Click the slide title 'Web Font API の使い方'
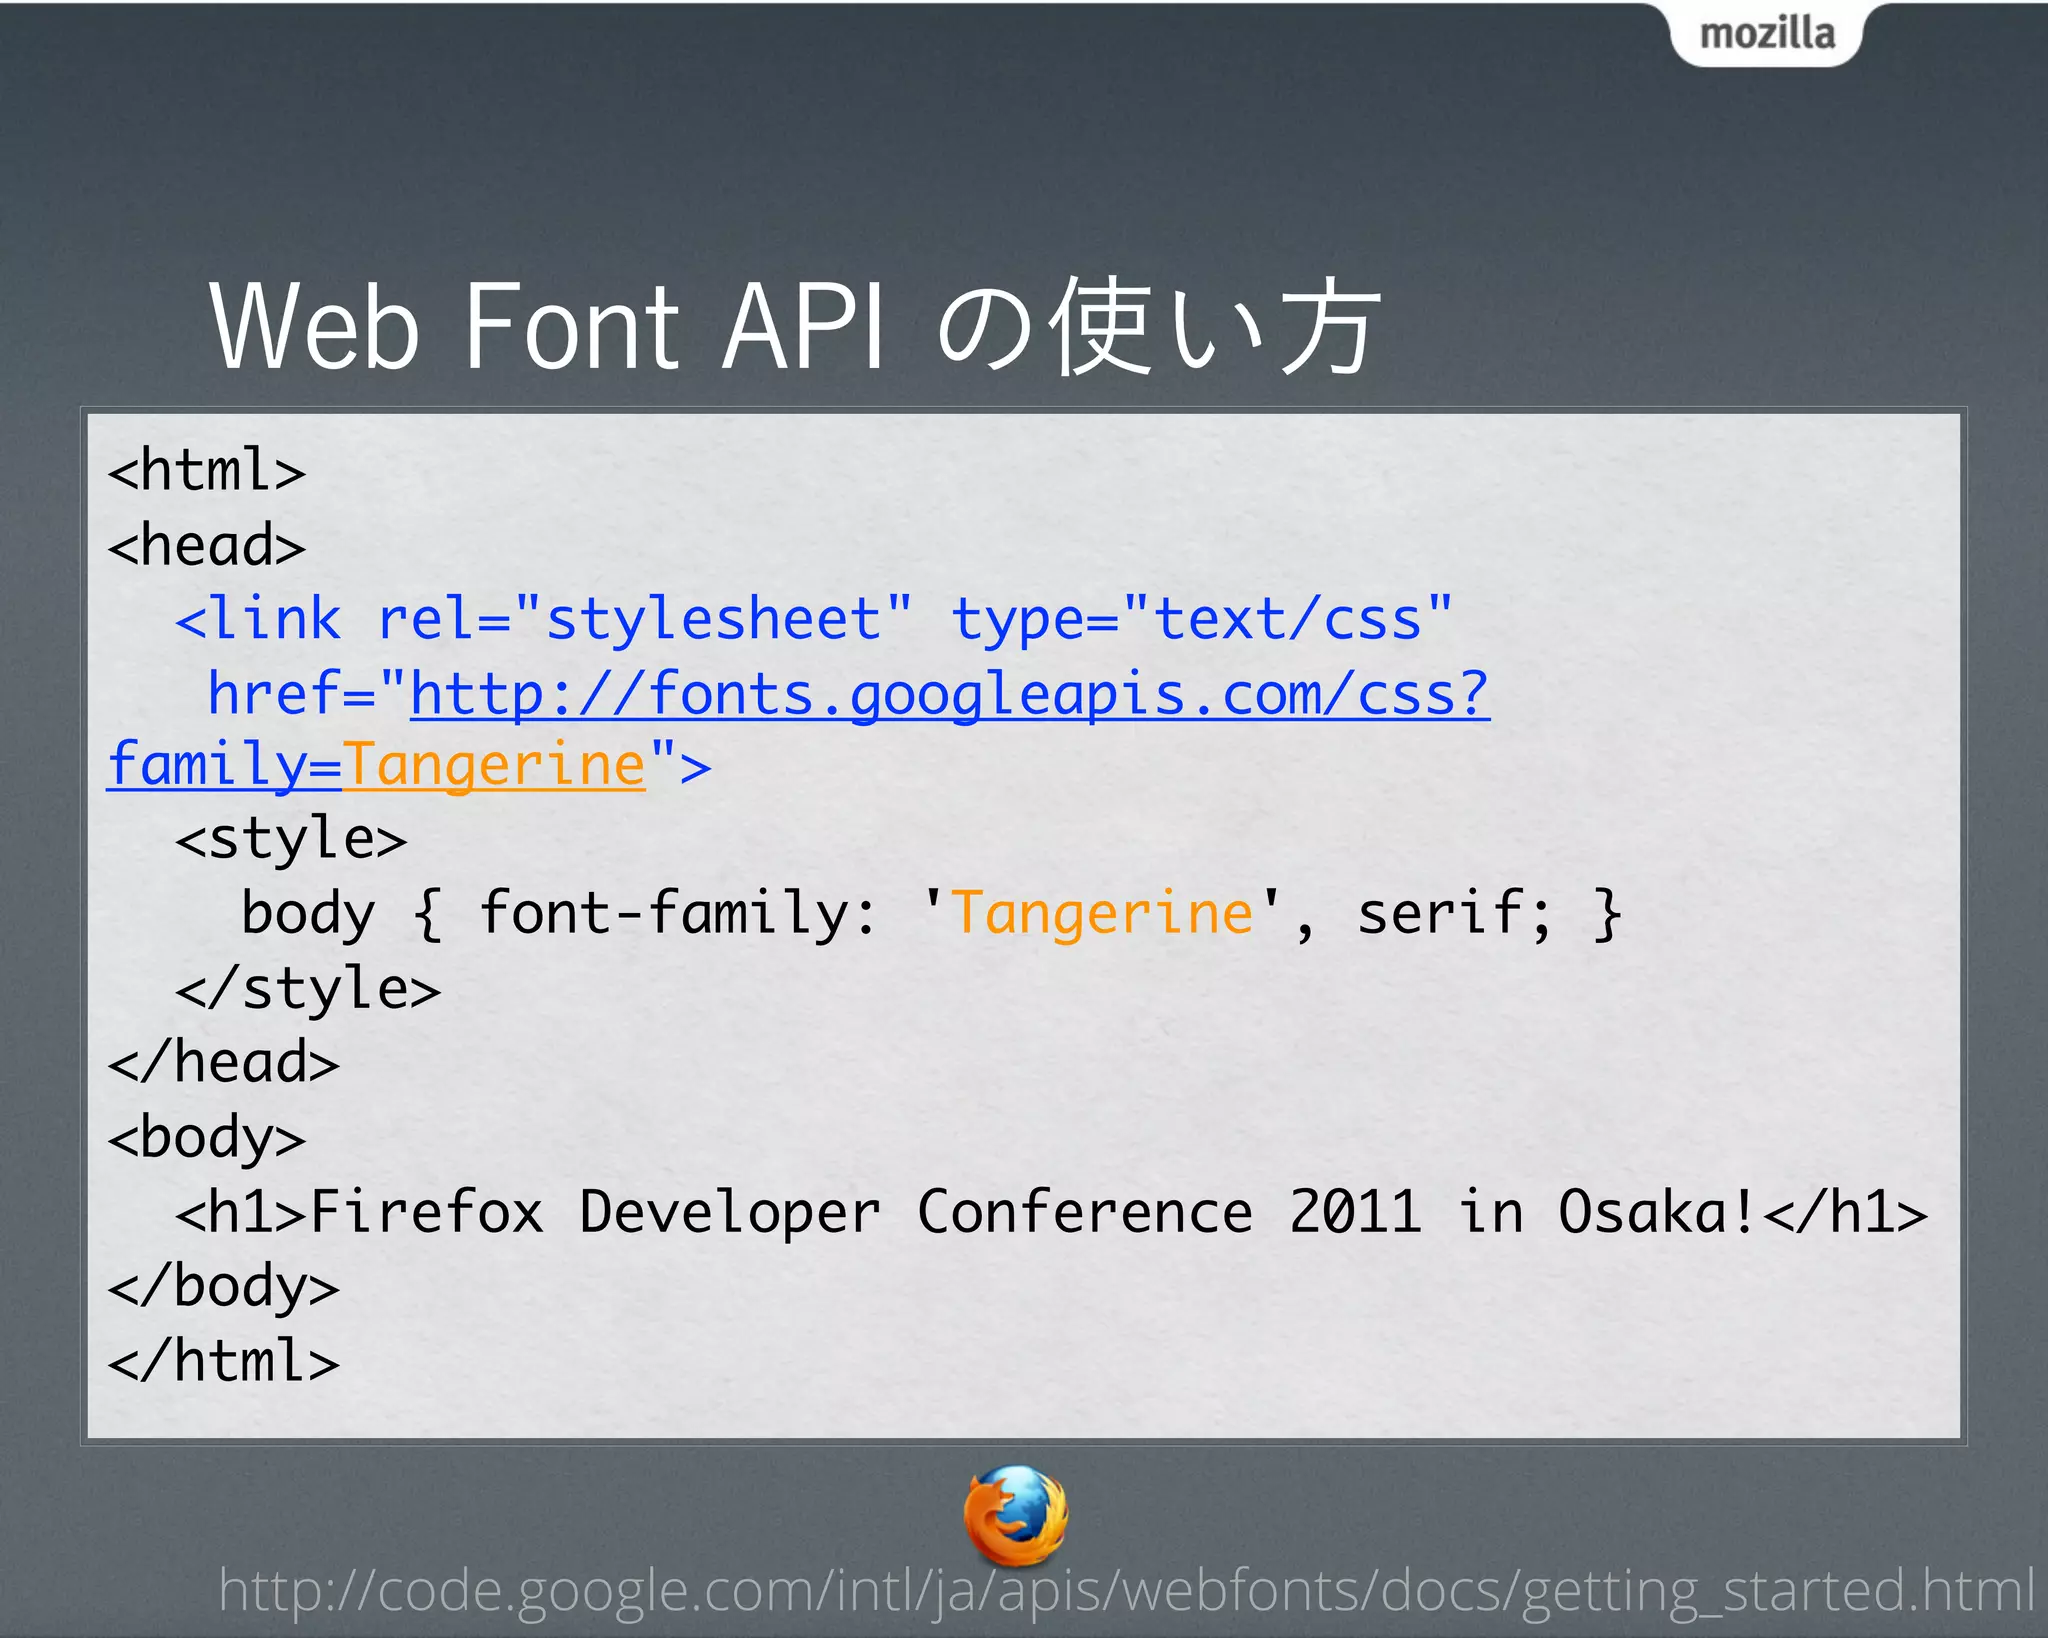This screenshot has height=1638, width=2048. [x=796, y=326]
